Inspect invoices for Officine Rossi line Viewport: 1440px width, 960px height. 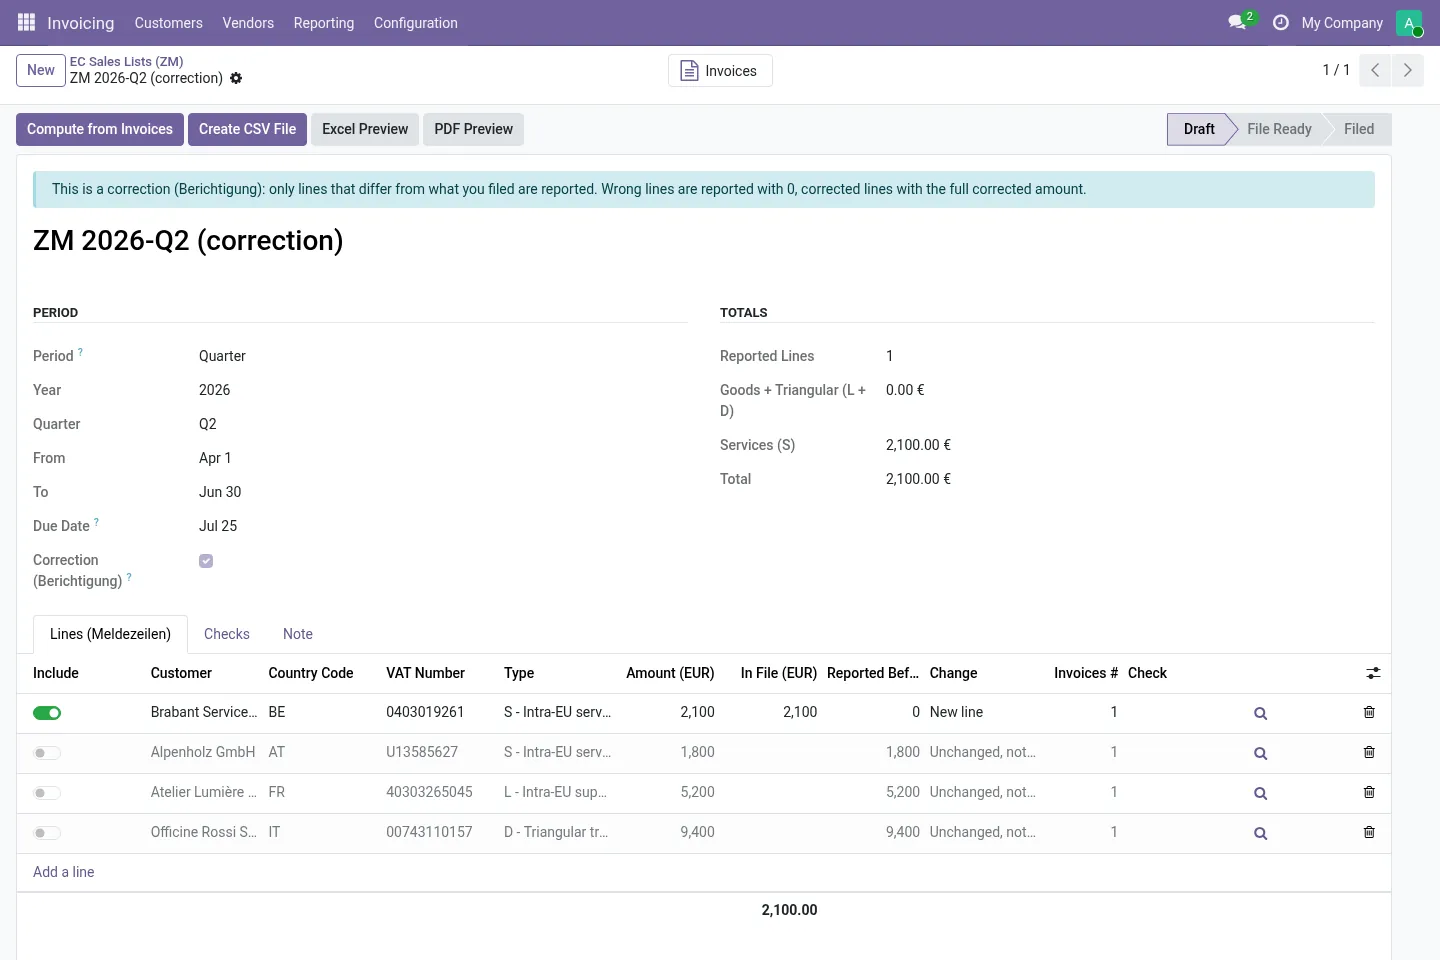(x=1260, y=833)
